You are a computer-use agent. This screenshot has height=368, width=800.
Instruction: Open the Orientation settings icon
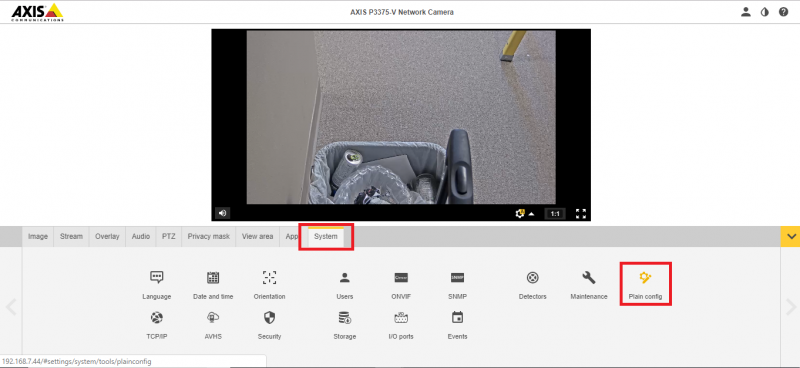[269, 278]
